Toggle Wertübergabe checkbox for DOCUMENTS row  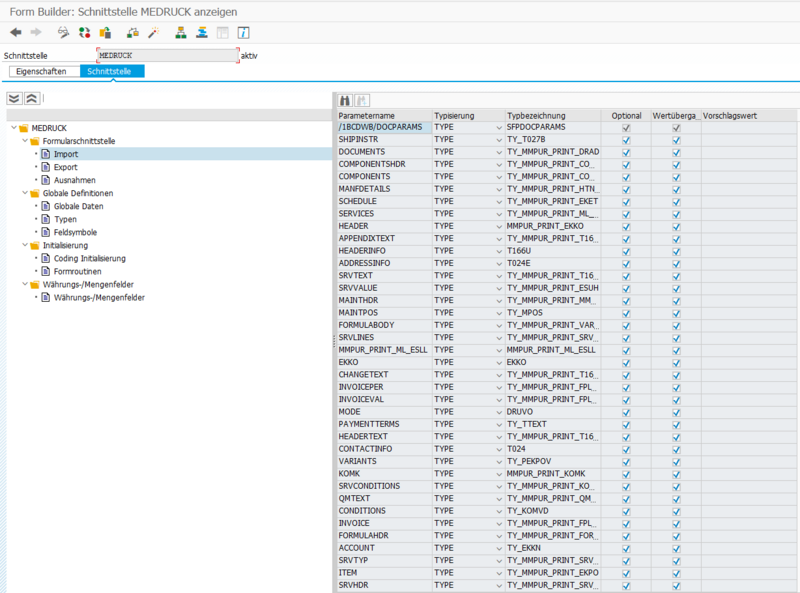click(x=676, y=152)
